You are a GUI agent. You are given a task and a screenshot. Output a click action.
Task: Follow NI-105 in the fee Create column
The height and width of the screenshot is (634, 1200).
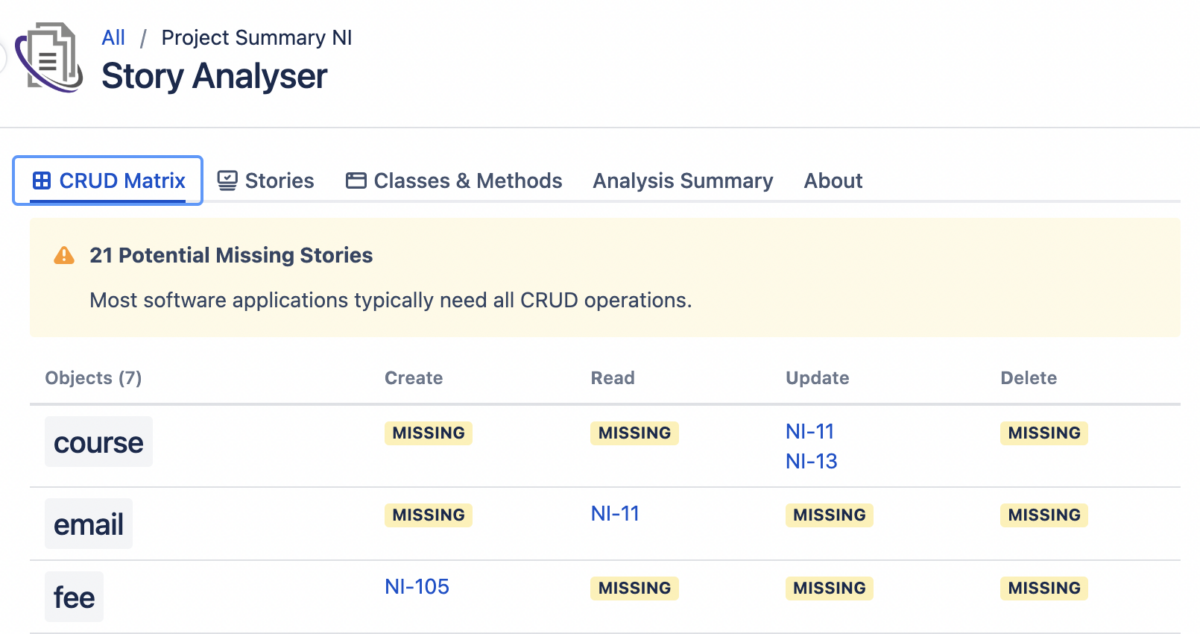[x=417, y=587]
